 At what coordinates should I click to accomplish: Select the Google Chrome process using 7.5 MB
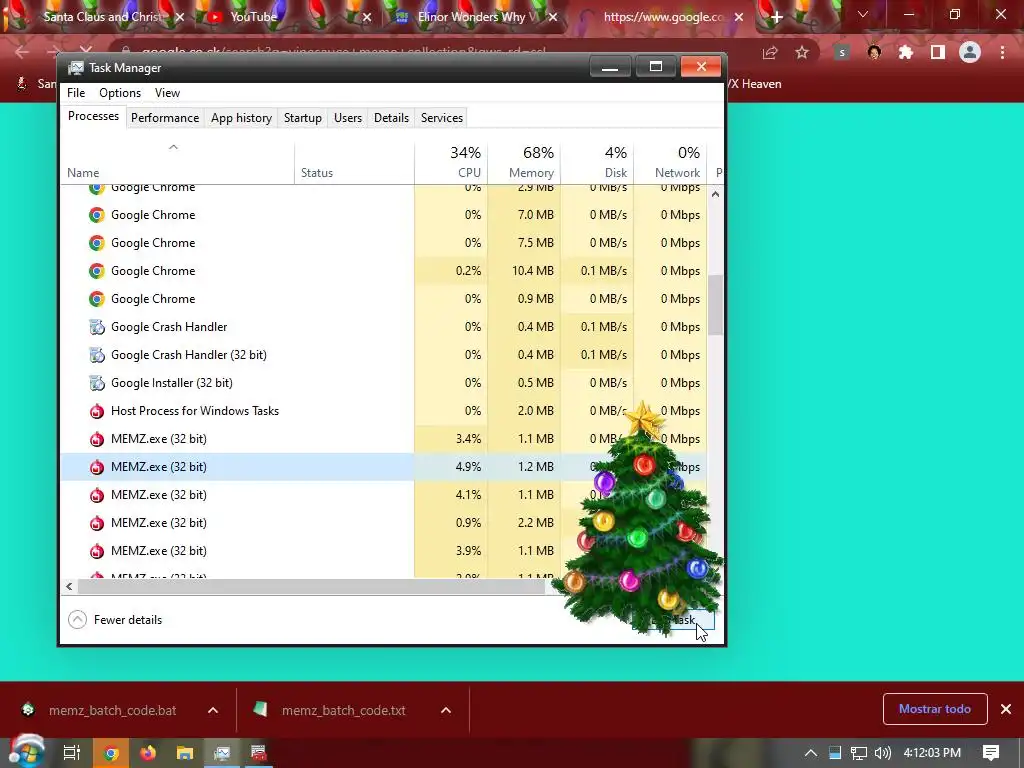[x=384, y=243]
